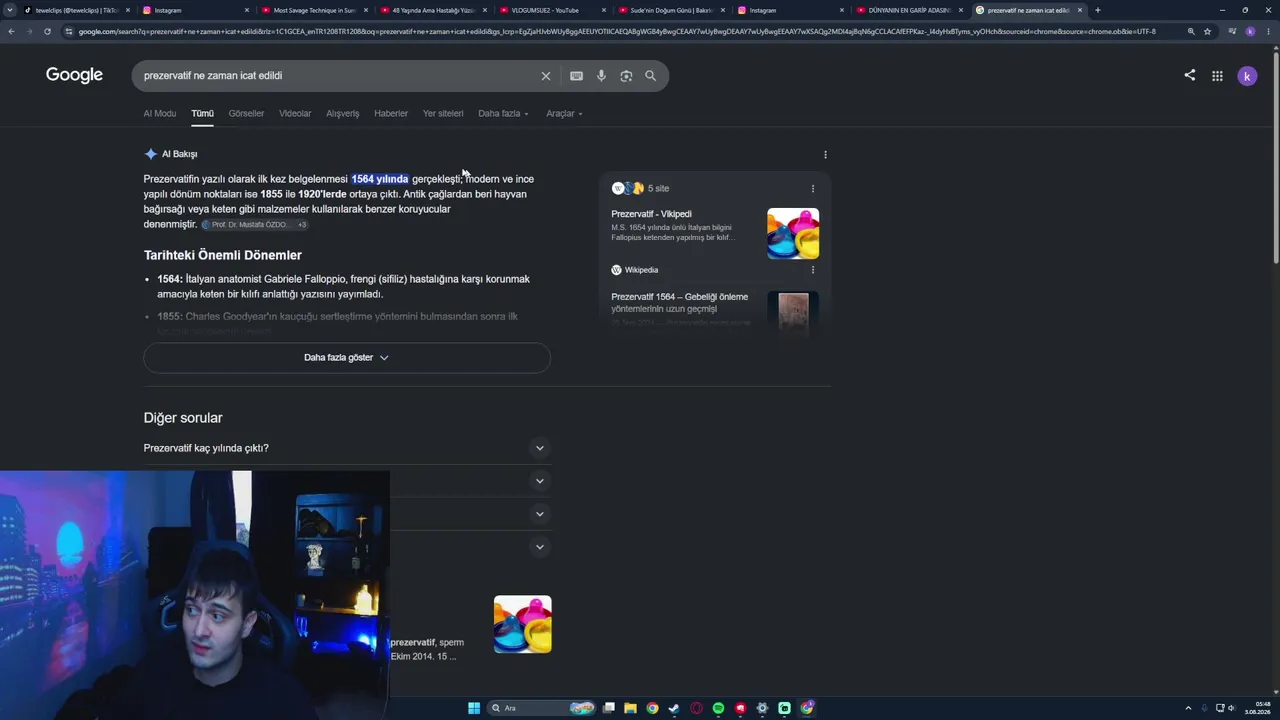Image resolution: width=1280 pixels, height=720 pixels.
Task: Click the Tarihteki Önemli Dönemler heading
Action: point(223,255)
